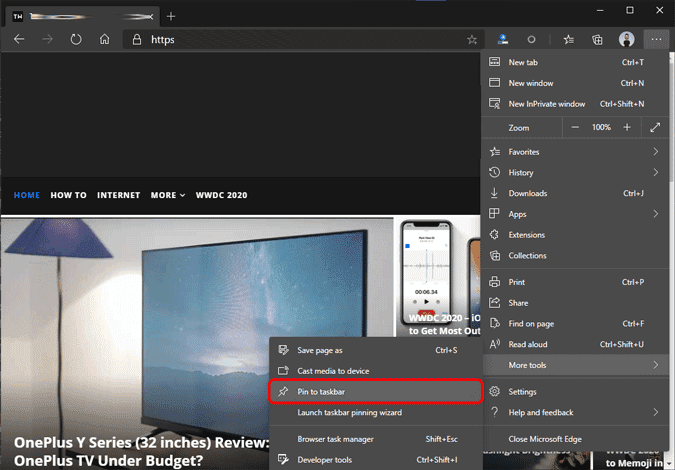Choose Pin to taskbar
The height and width of the screenshot is (470, 675).
pyautogui.click(x=375, y=392)
